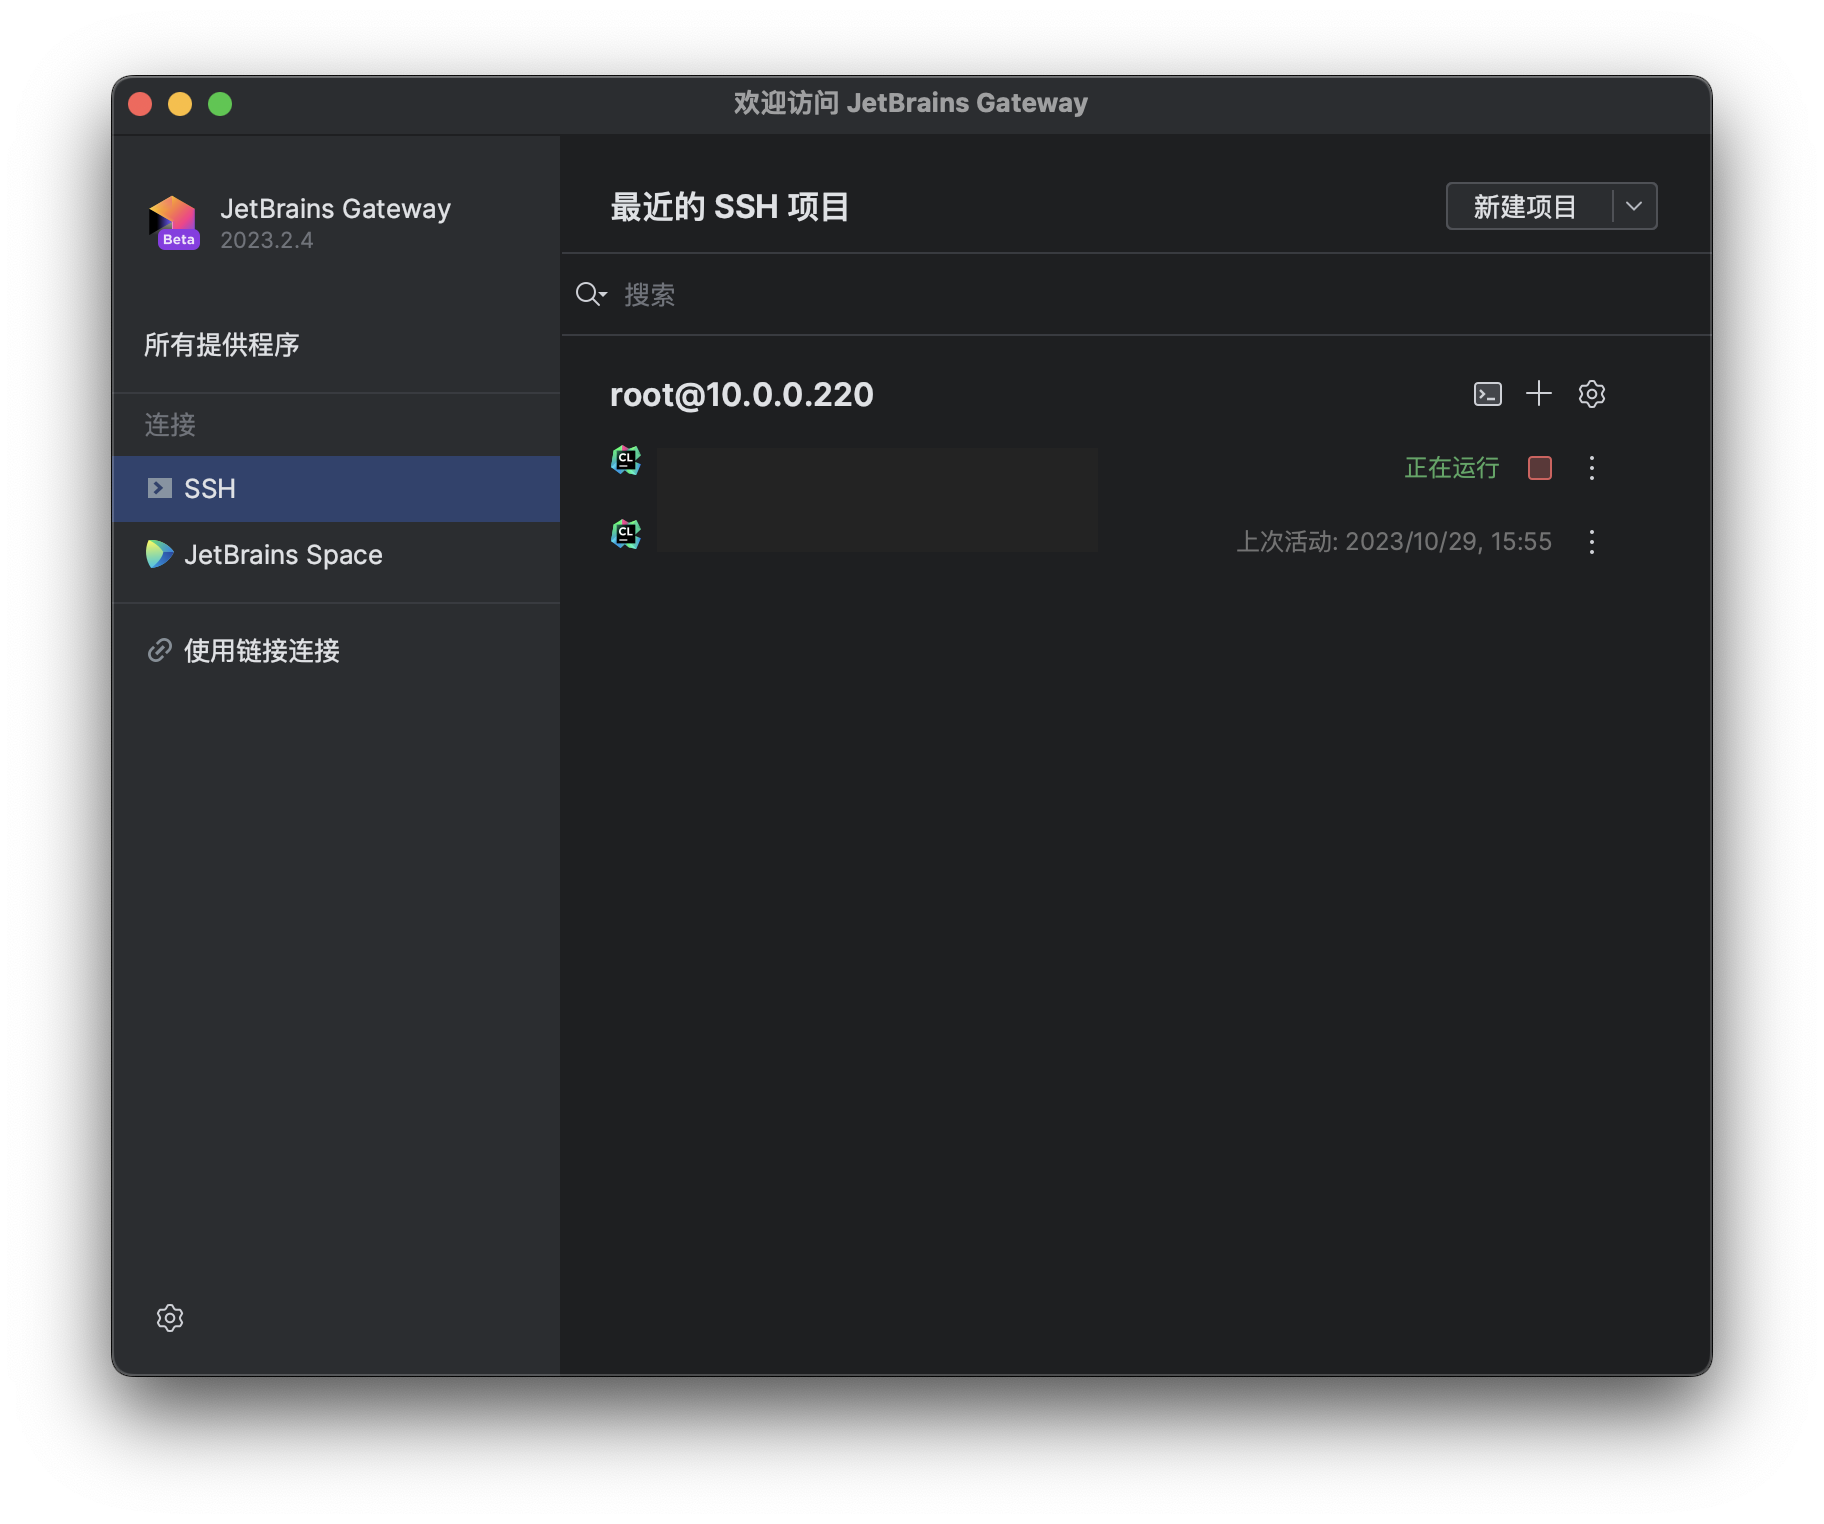1824x1524 pixels.
Task: Click the plus icon to add new project
Action: click(1539, 394)
